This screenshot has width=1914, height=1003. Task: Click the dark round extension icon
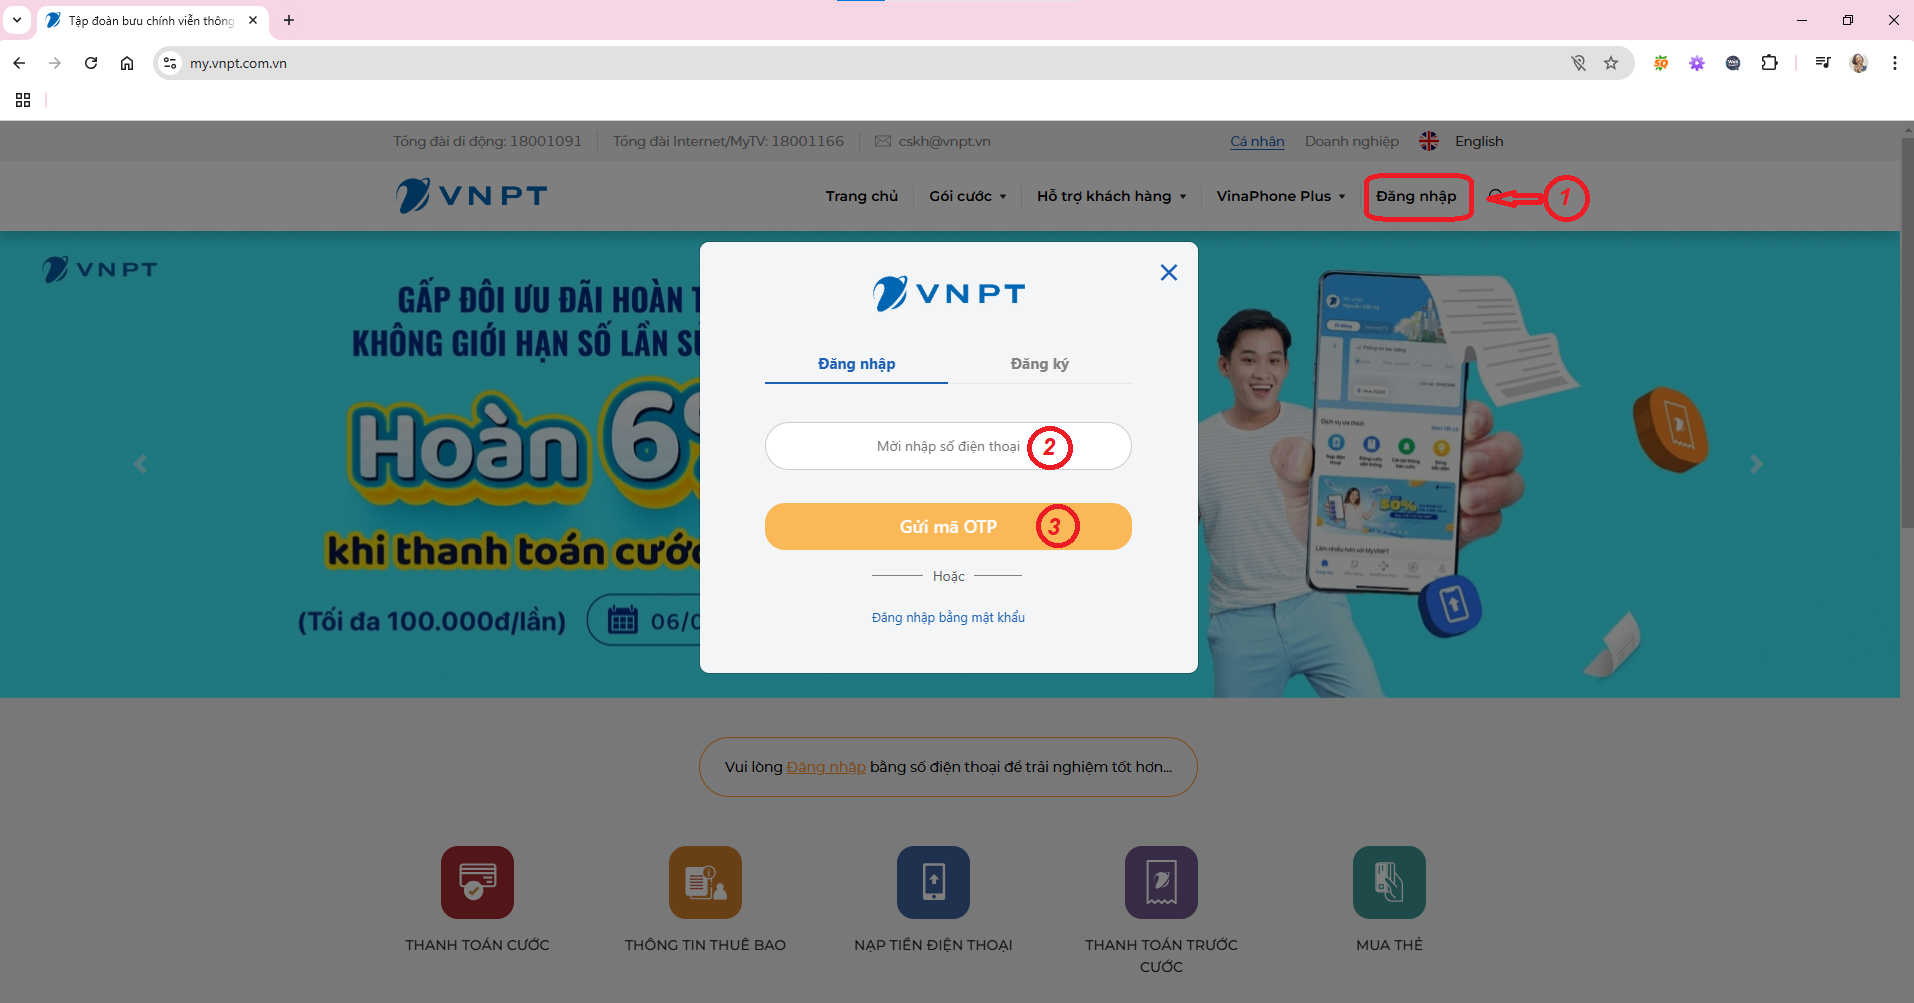(1733, 63)
